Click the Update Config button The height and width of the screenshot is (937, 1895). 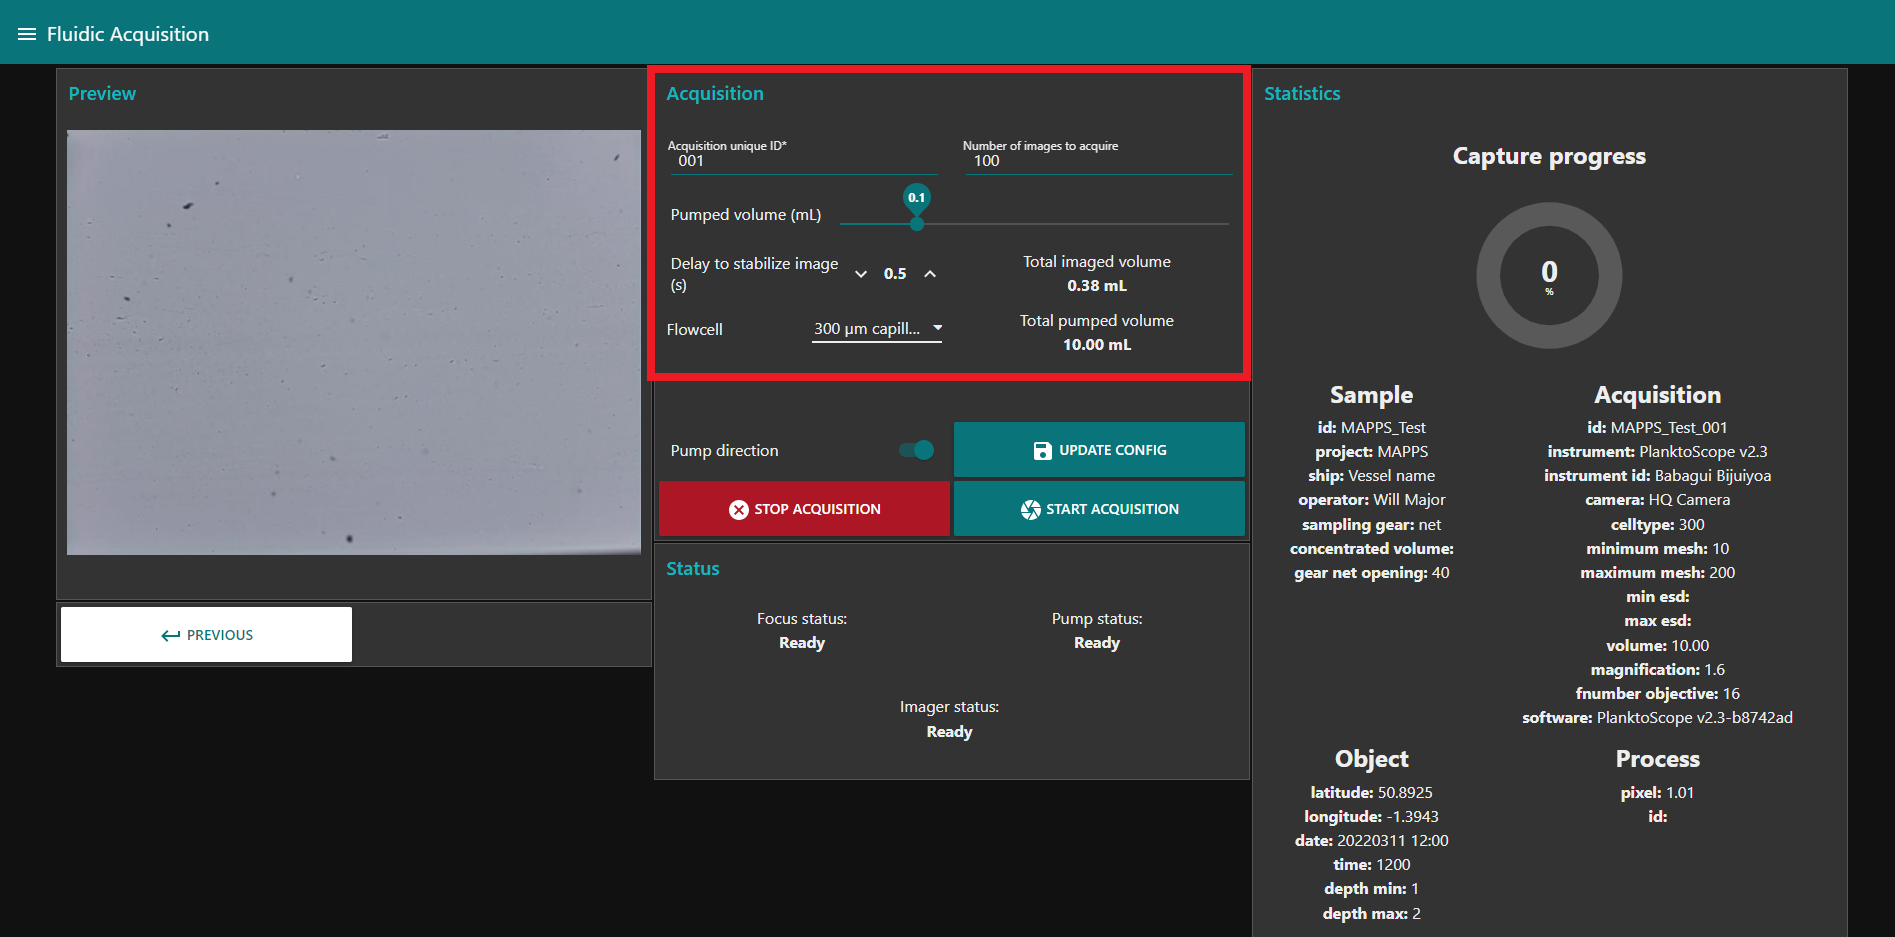point(1099,450)
